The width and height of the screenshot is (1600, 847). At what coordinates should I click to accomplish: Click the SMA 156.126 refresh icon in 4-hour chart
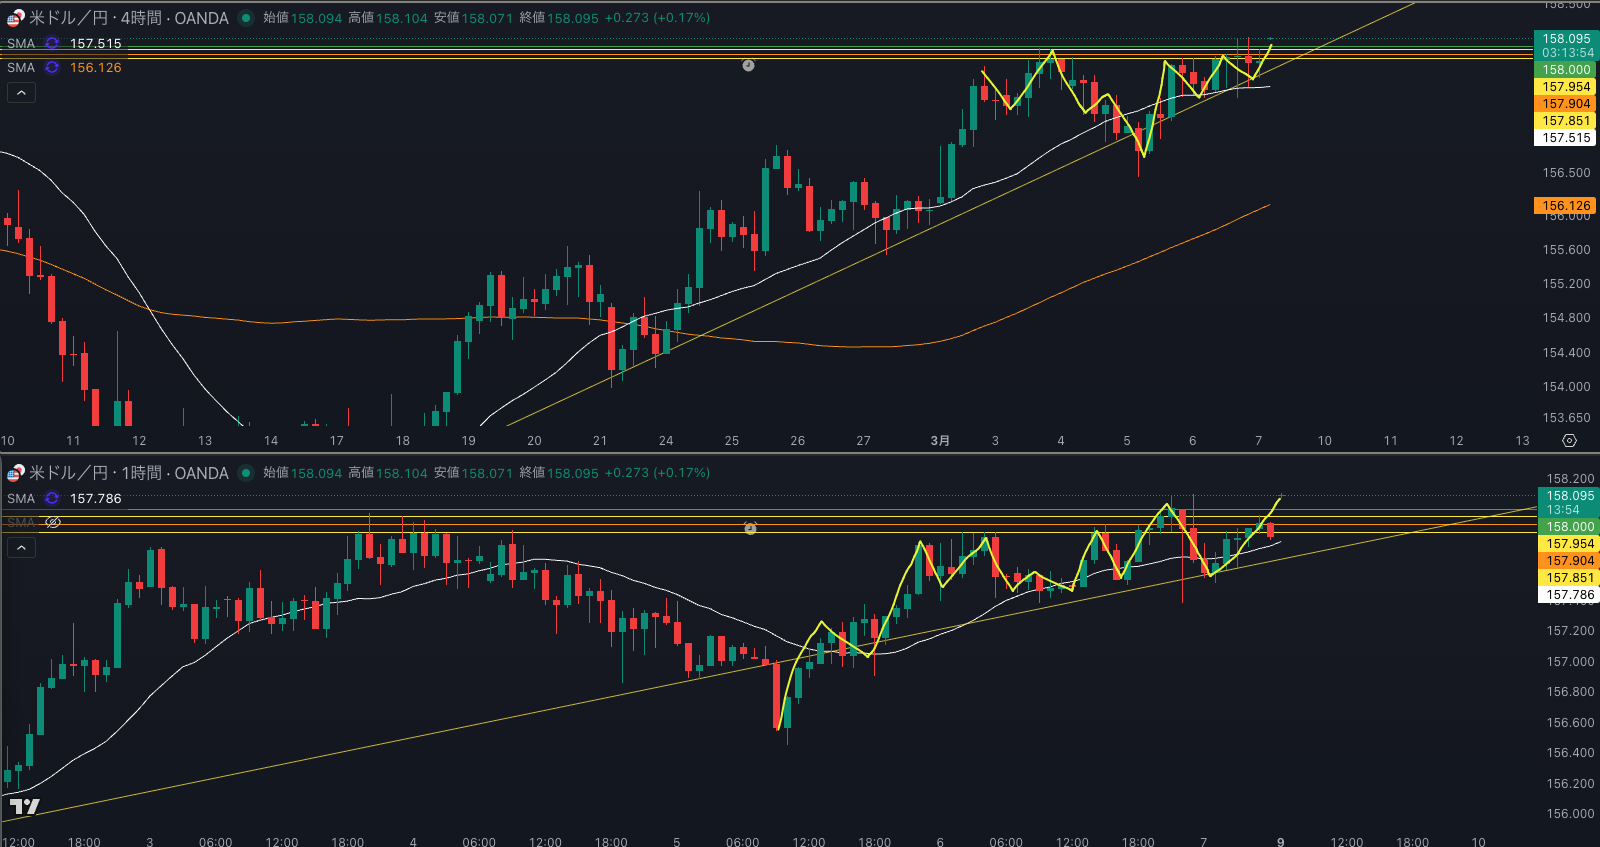[52, 68]
